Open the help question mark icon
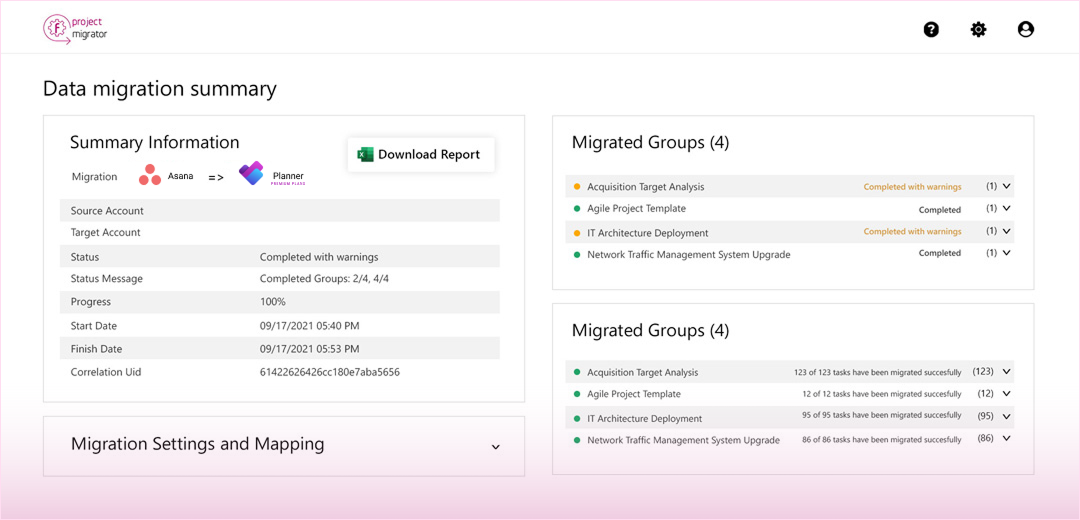 point(931,30)
